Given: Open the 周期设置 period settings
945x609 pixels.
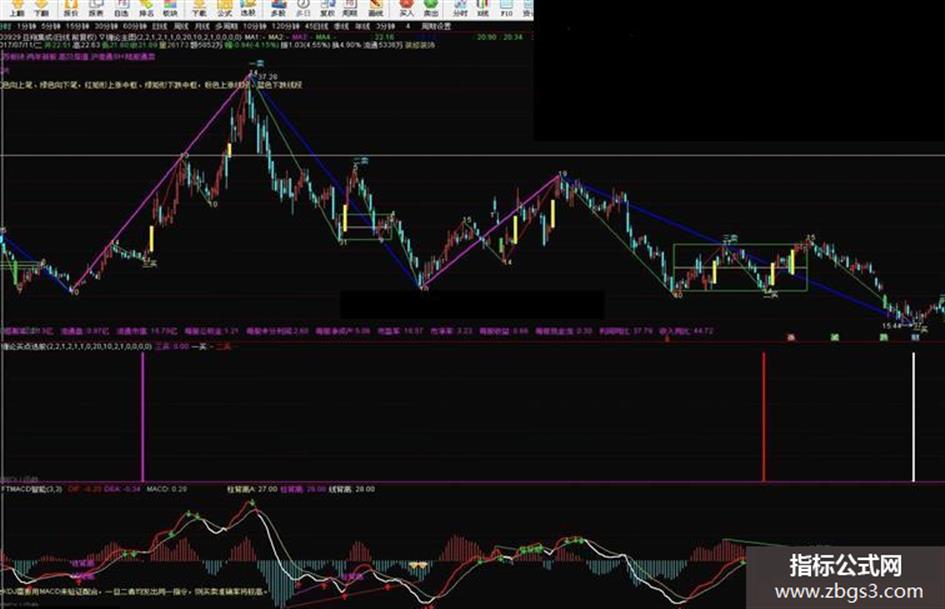Looking at the screenshot, I should (x=436, y=27).
